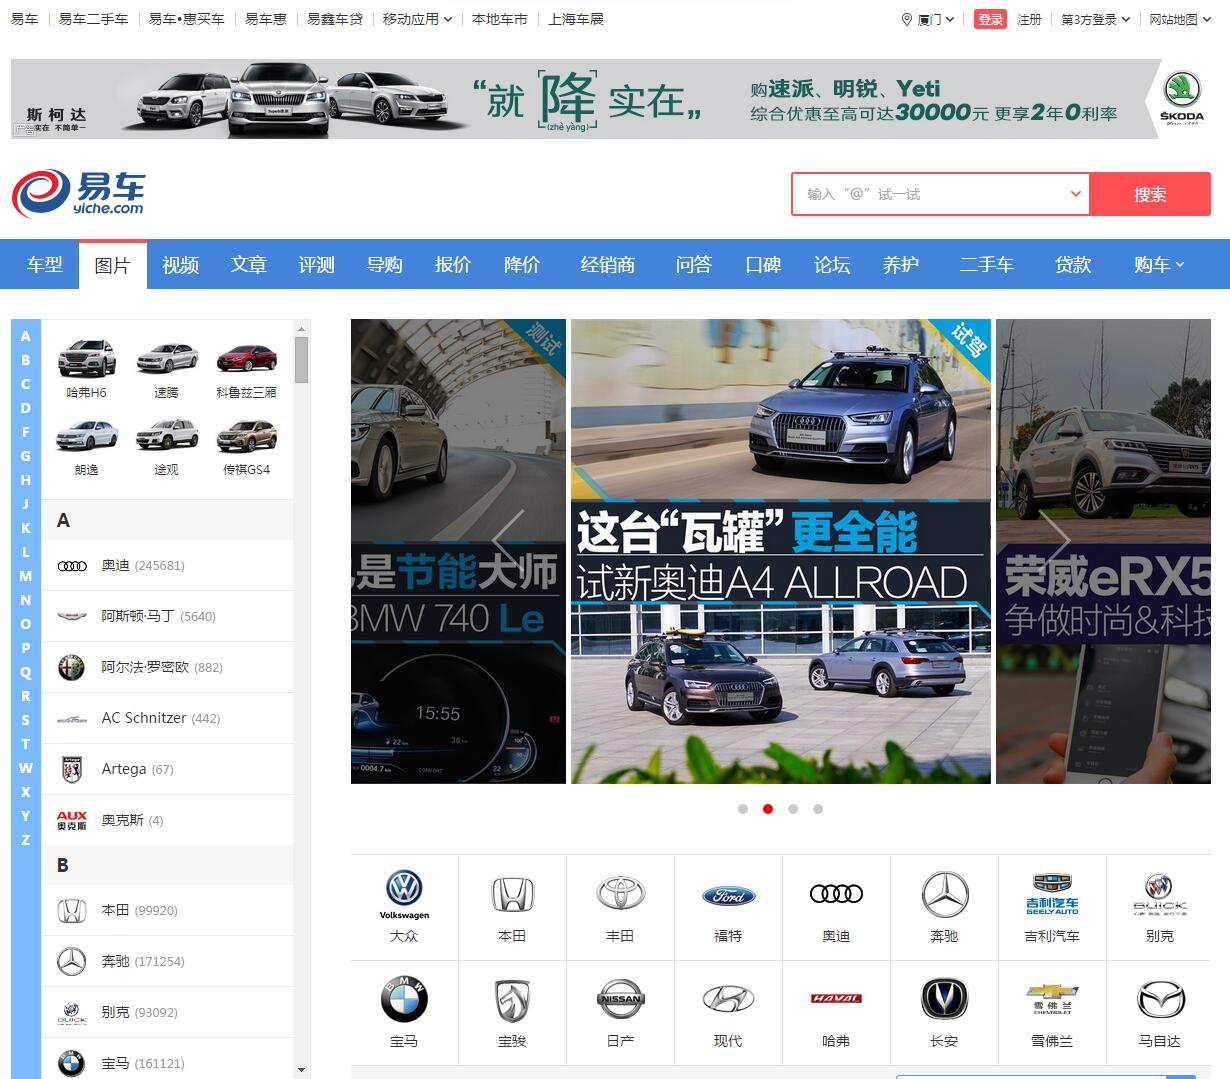Image resolution: width=1230 pixels, height=1079 pixels.
Task: Show the next carousel slide
Action: pos(1054,541)
